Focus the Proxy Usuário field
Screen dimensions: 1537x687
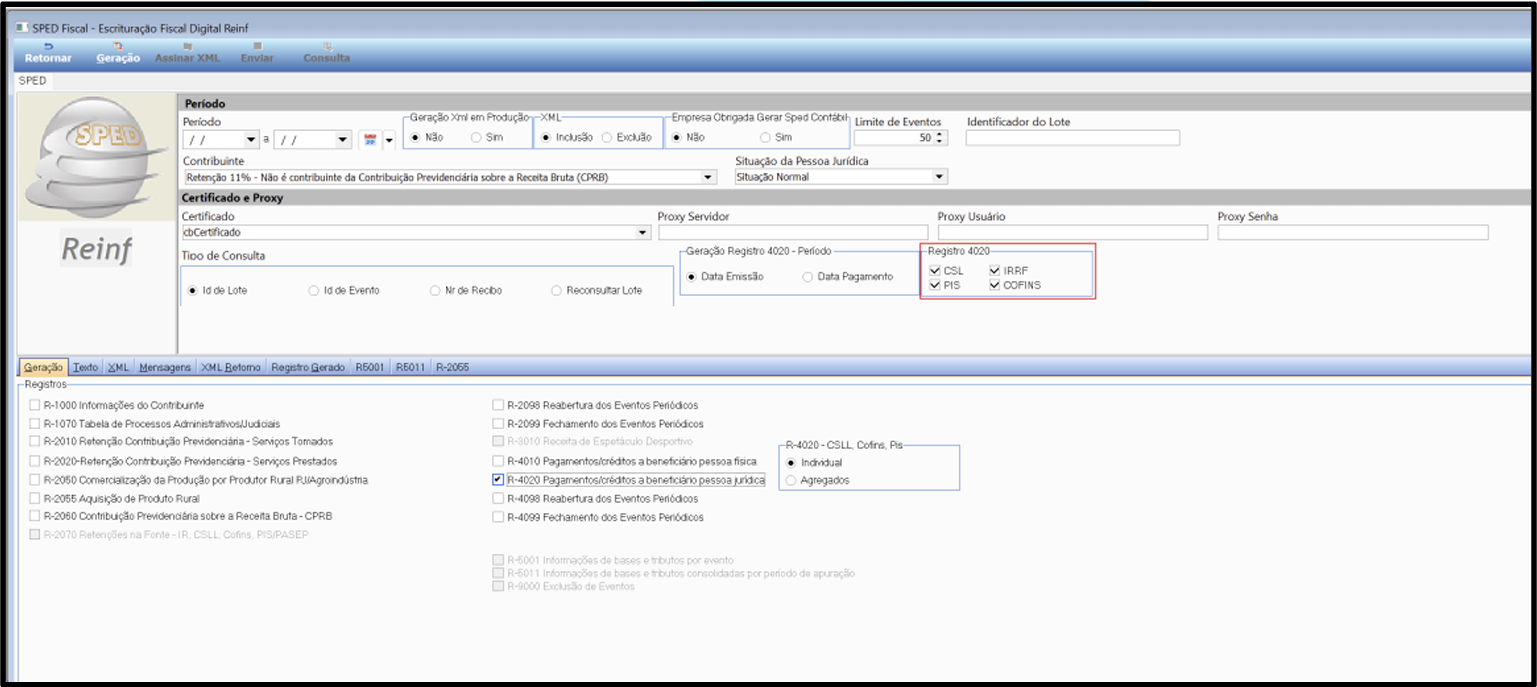1072,232
